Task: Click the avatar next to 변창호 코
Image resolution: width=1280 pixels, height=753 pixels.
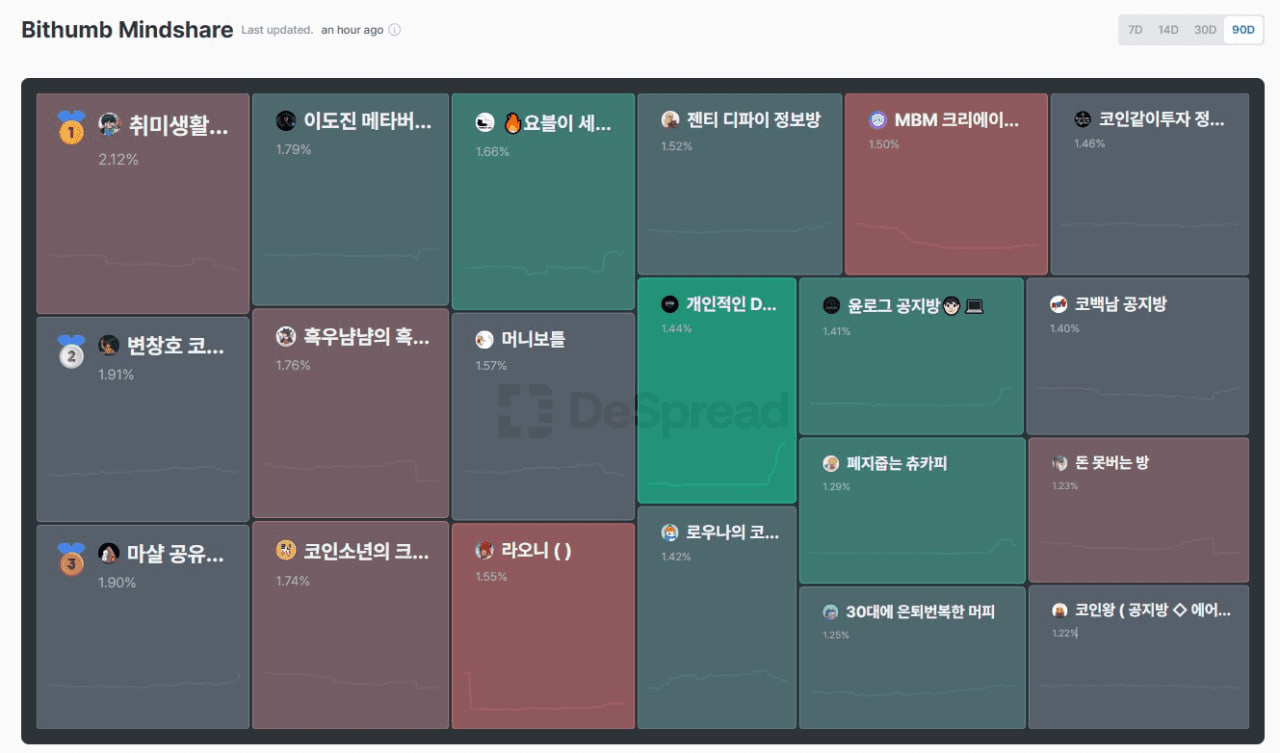Action: coord(109,345)
